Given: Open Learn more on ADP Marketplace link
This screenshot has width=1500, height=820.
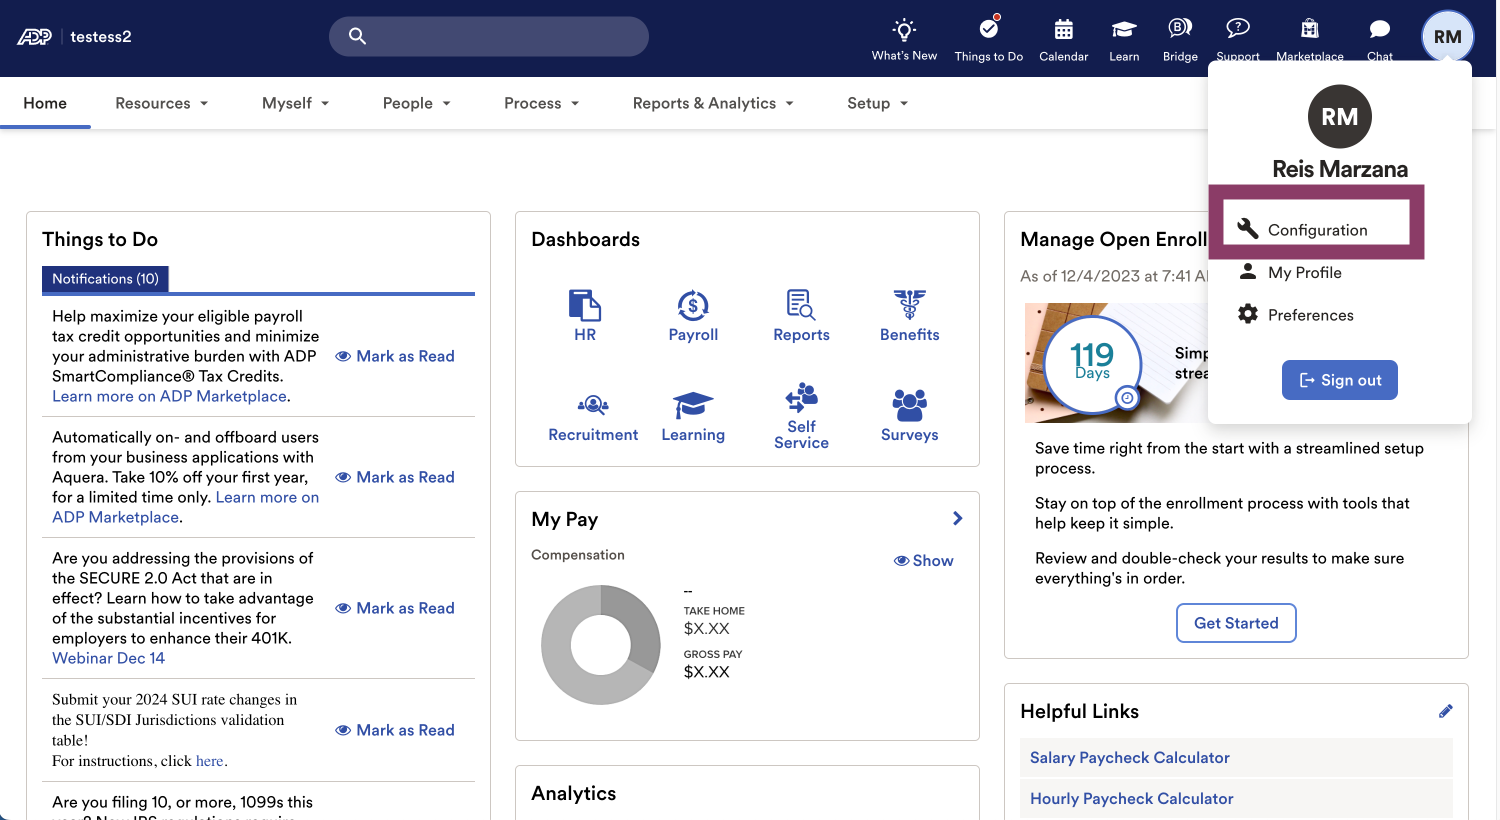Looking at the screenshot, I should [169, 396].
